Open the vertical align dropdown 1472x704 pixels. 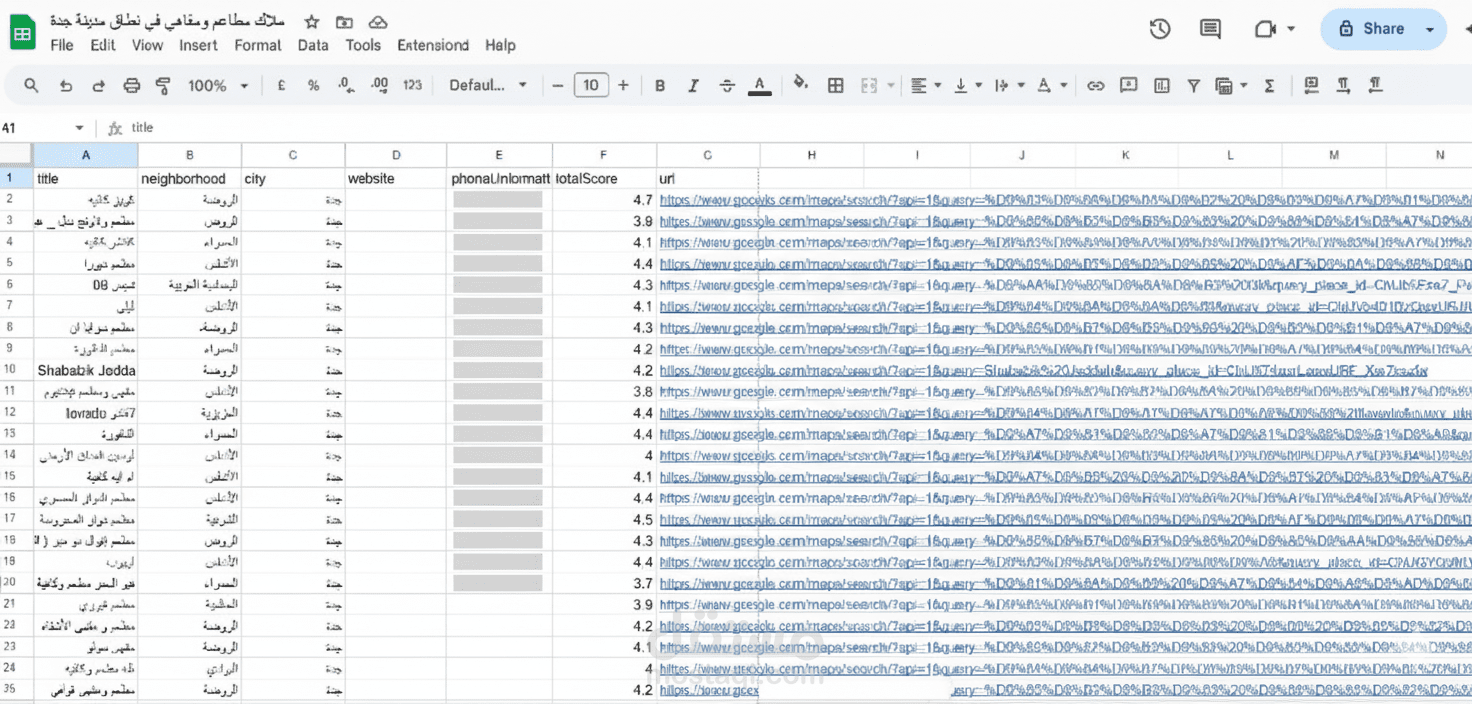coord(967,86)
